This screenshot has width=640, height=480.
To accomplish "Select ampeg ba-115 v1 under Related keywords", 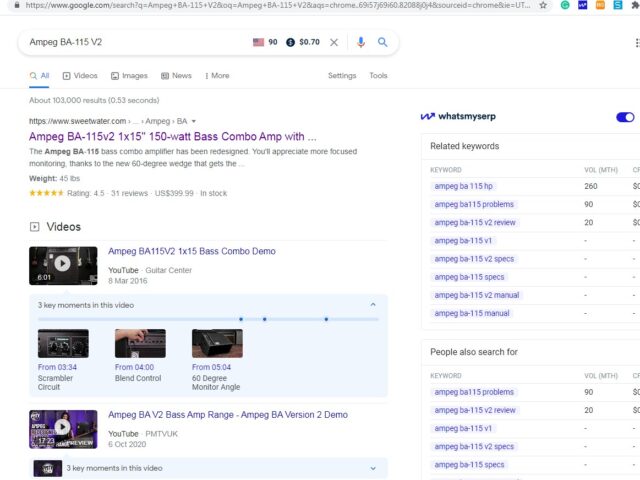I will [463, 240].
